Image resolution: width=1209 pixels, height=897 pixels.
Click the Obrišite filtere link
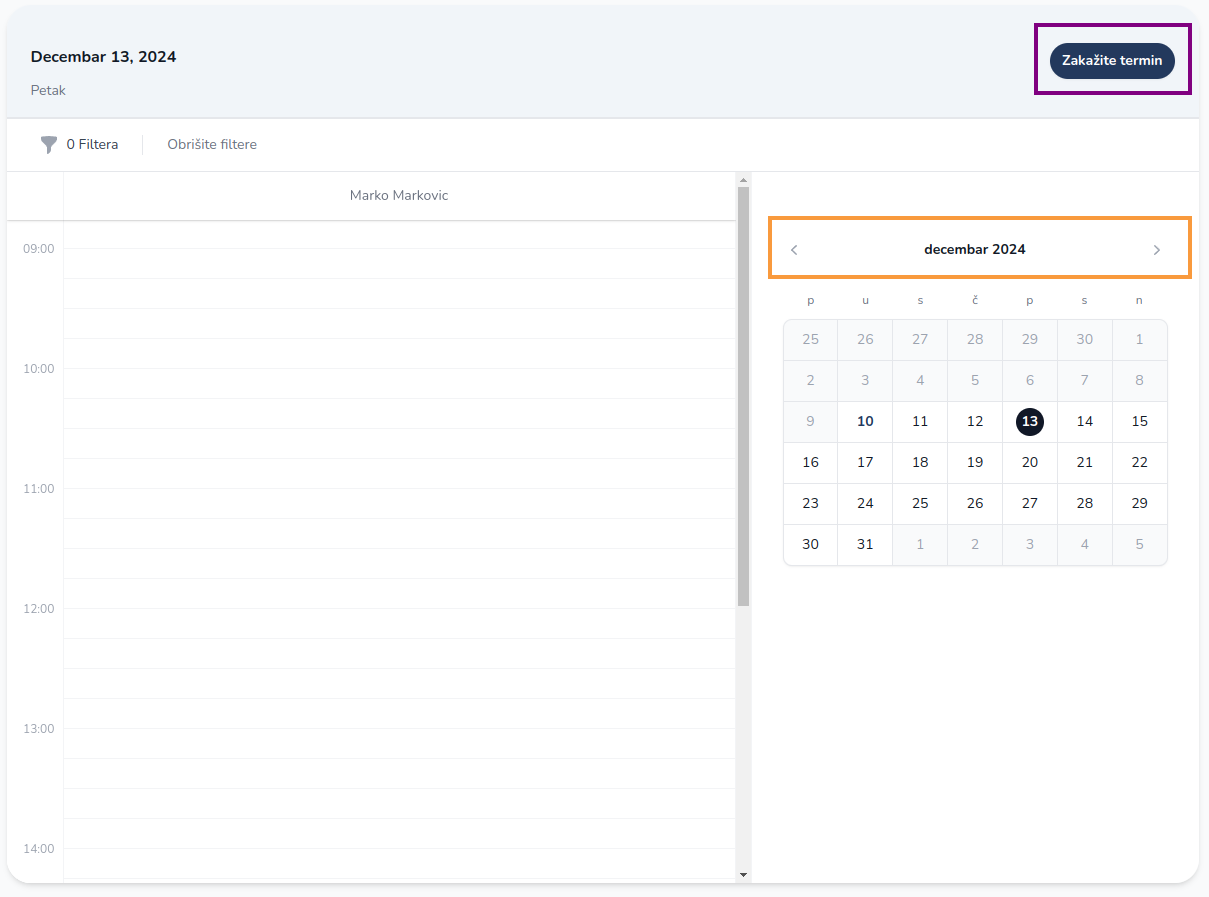point(212,145)
